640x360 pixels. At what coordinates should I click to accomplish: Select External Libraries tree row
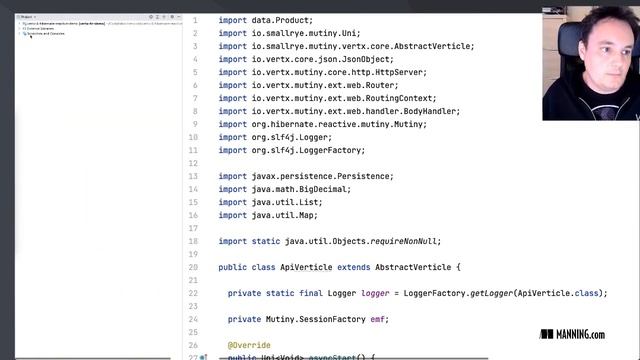pyautogui.click(x=38, y=29)
